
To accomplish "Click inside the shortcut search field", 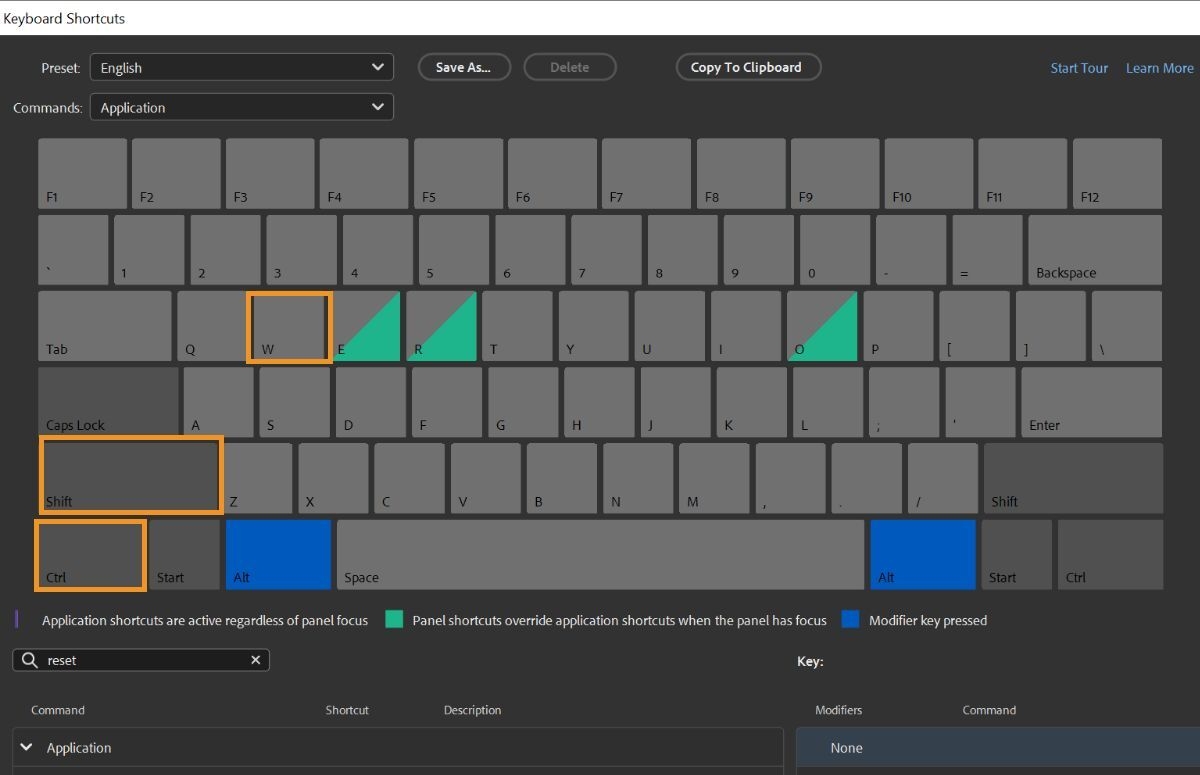I will [x=140, y=660].
